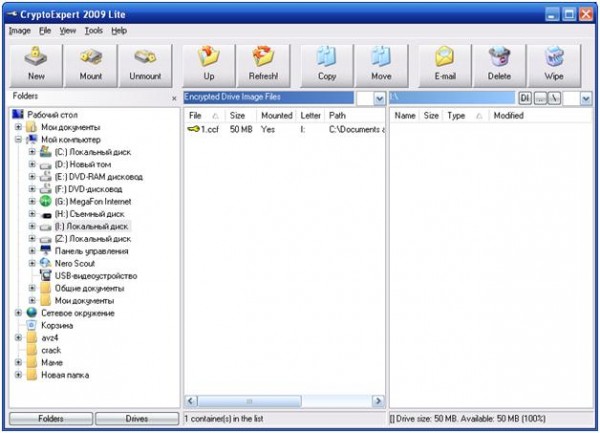600x433 pixels.
Task: Switch to the Drives tab button at the bottom
Action: click(x=137, y=418)
